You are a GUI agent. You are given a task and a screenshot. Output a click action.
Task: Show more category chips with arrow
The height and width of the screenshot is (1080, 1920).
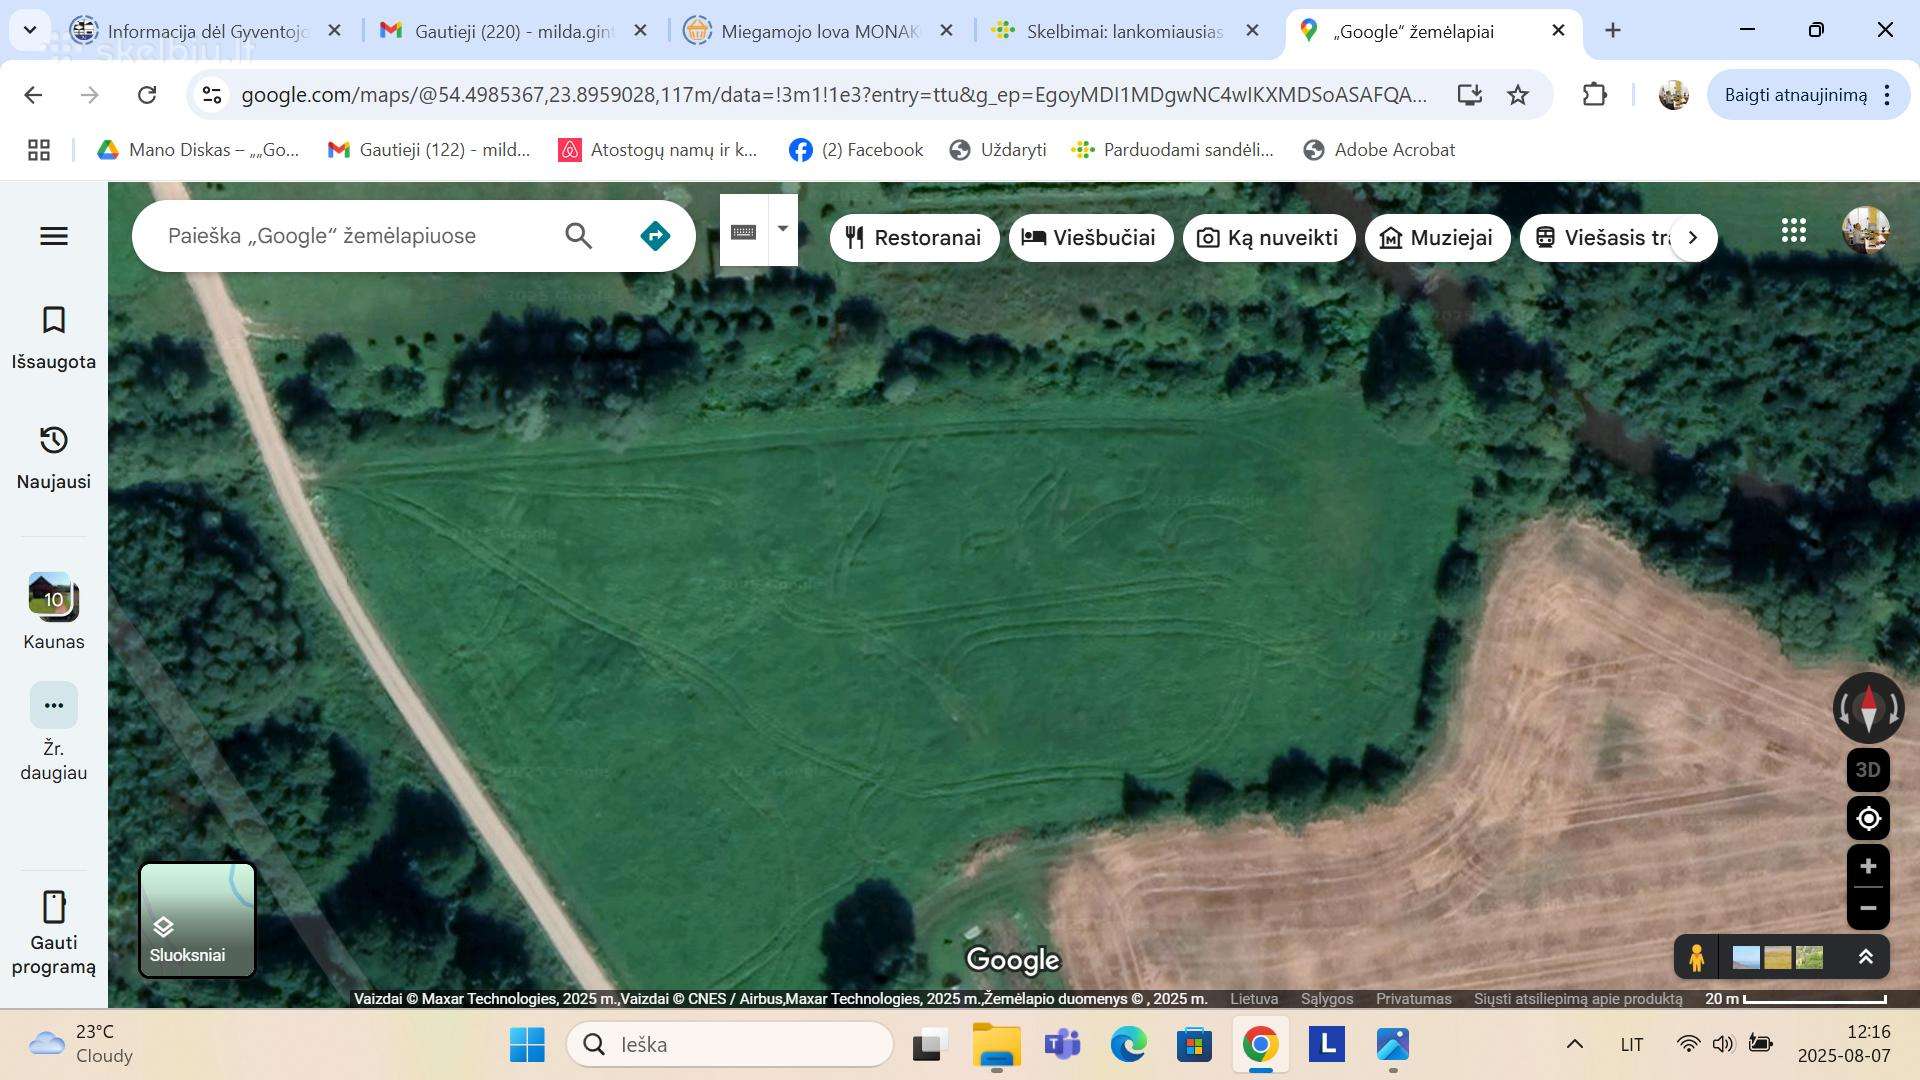click(x=1693, y=238)
